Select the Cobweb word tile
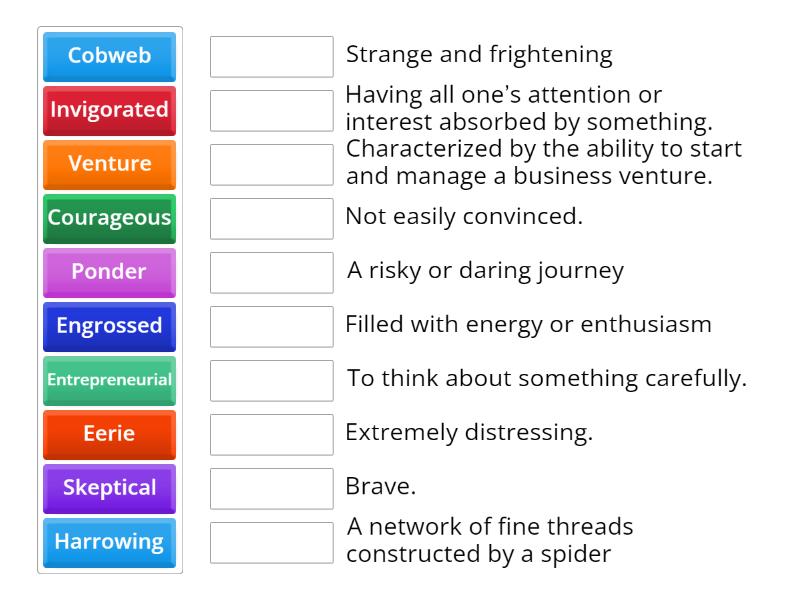 pyautogui.click(x=108, y=57)
